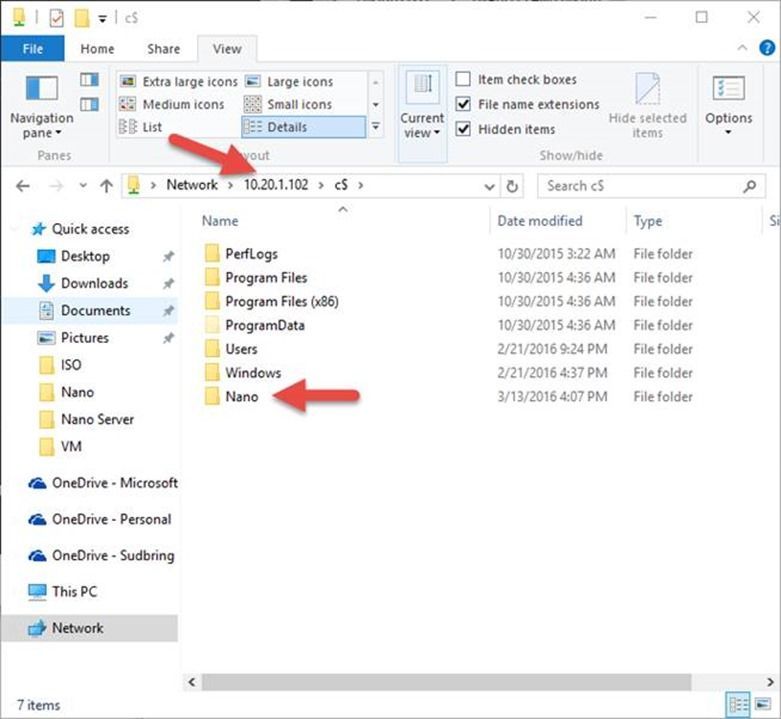Toggle the Preview pane icon
This screenshot has height=719, width=781.
(x=89, y=79)
